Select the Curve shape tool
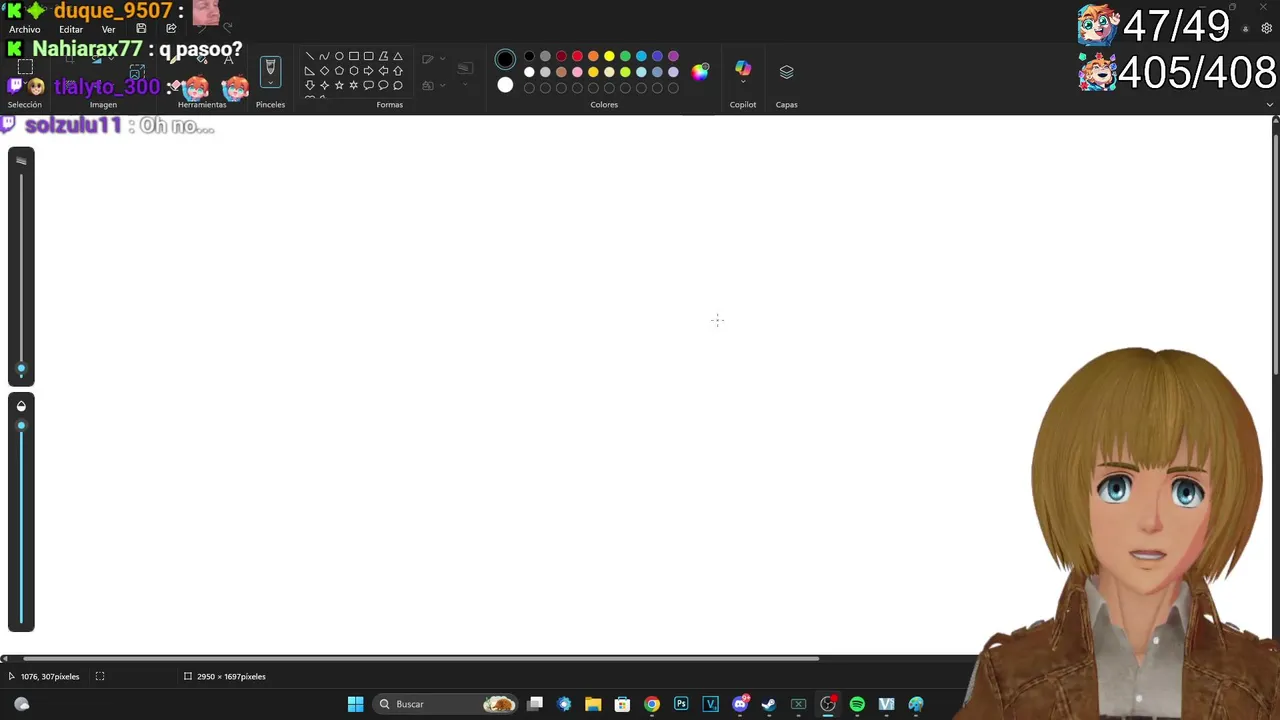This screenshot has width=1280, height=720. click(x=324, y=57)
